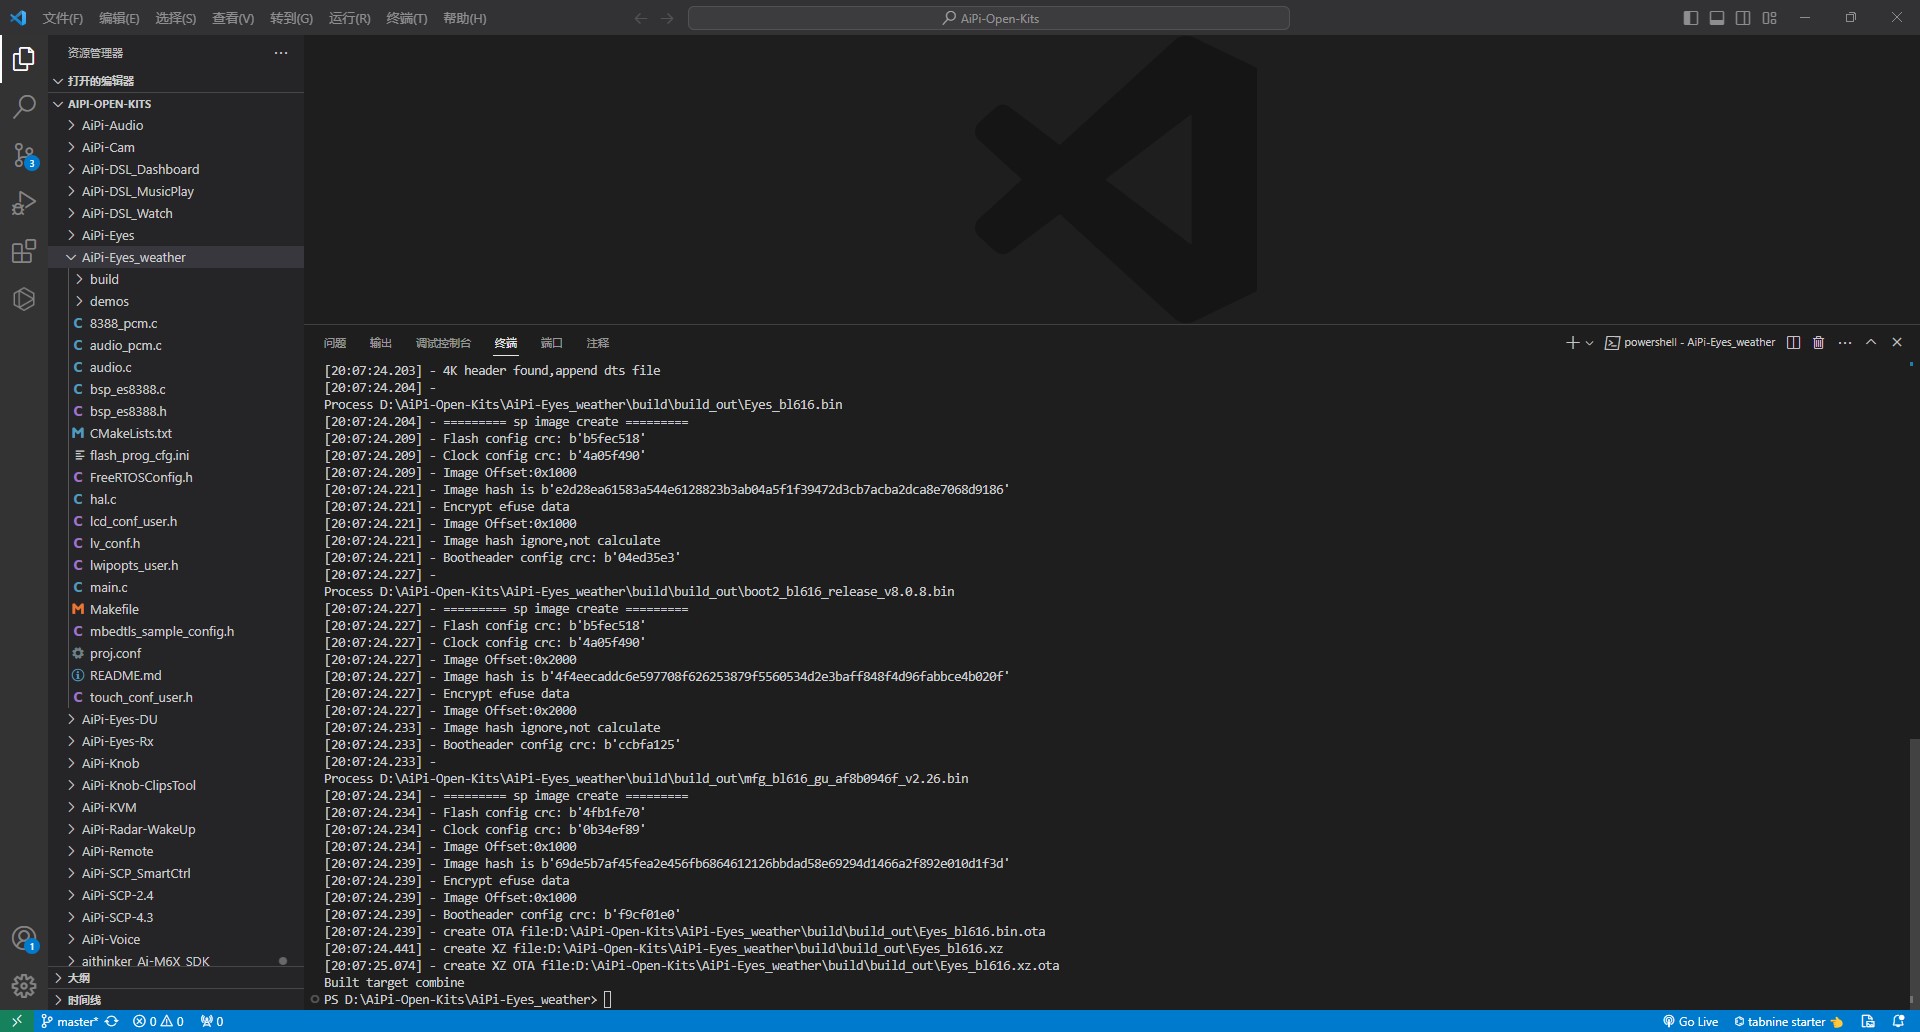Open the Accounts menu icon
1920x1032 pixels.
[x=24, y=939]
